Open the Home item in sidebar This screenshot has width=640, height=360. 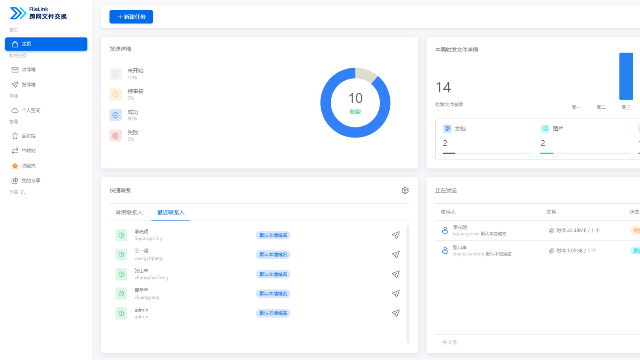pyautogui.click(x=46, y=44)
